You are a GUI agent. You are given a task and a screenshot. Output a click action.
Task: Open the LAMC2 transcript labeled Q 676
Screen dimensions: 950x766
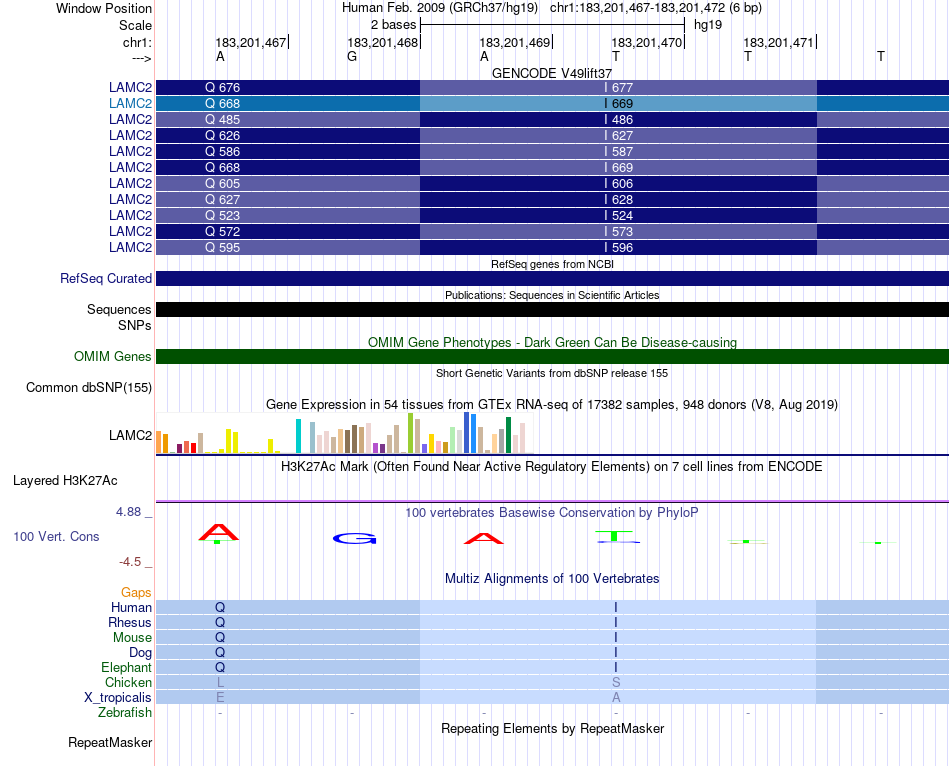pos(130,87)
